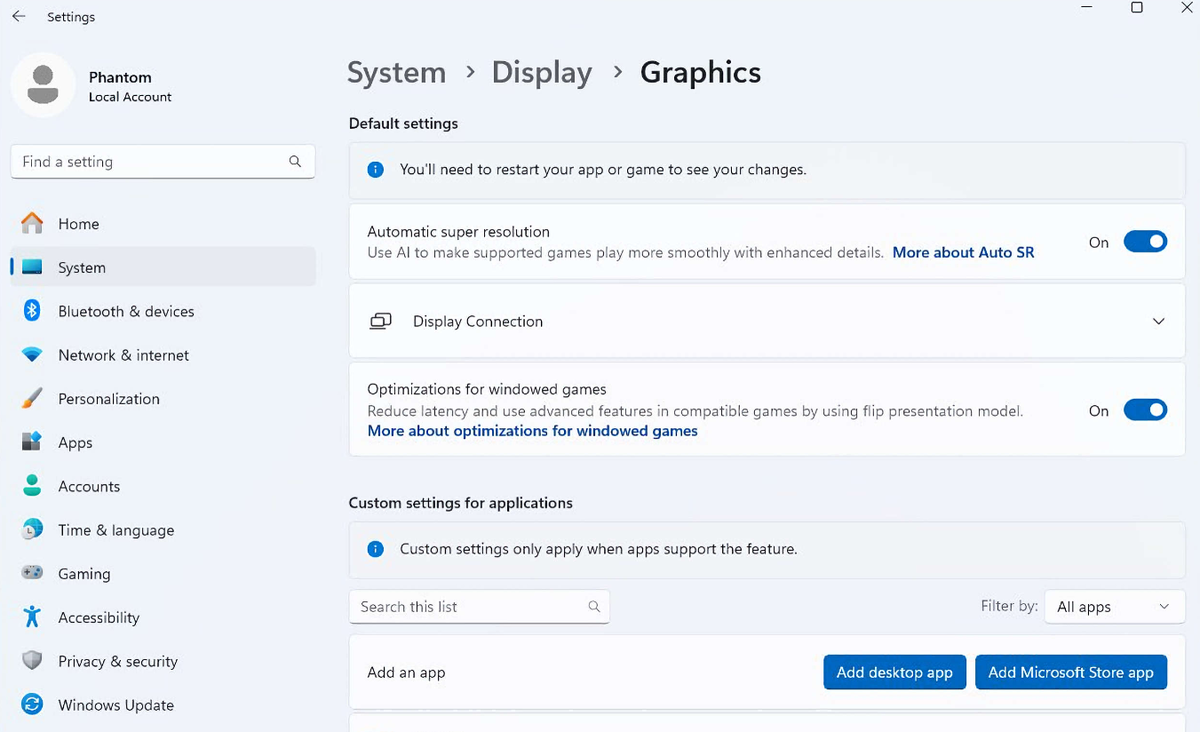Click the Privacy & security shield icon
Viewport: 1200px width, 732px height.
(x=32, y=661)
